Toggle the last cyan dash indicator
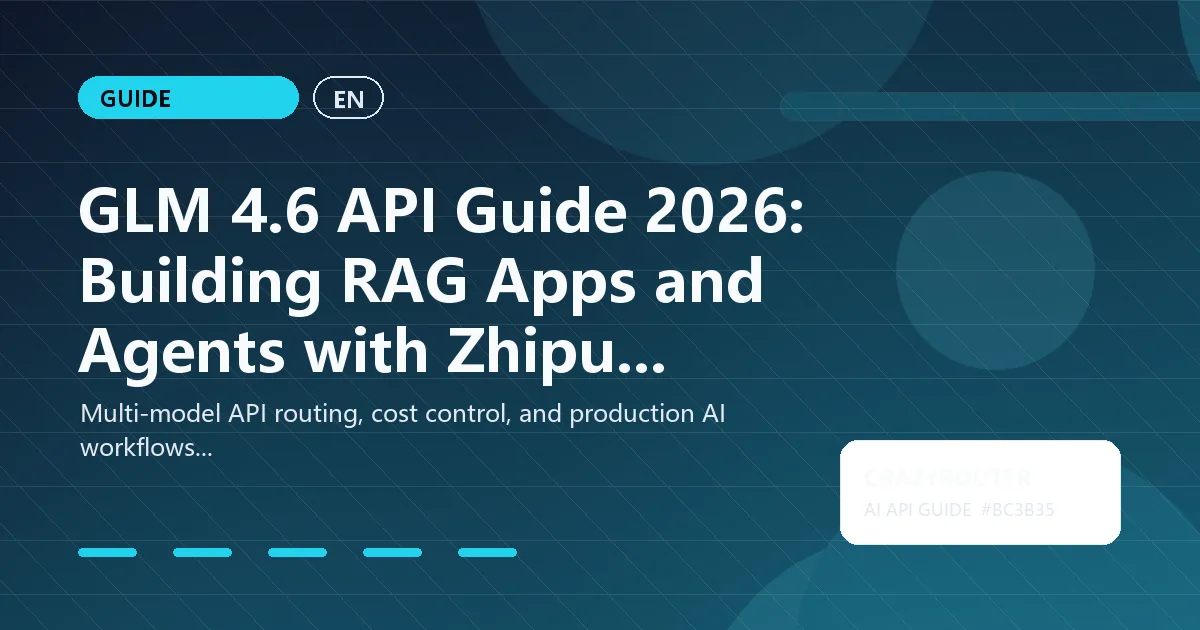 coord(488,552)
